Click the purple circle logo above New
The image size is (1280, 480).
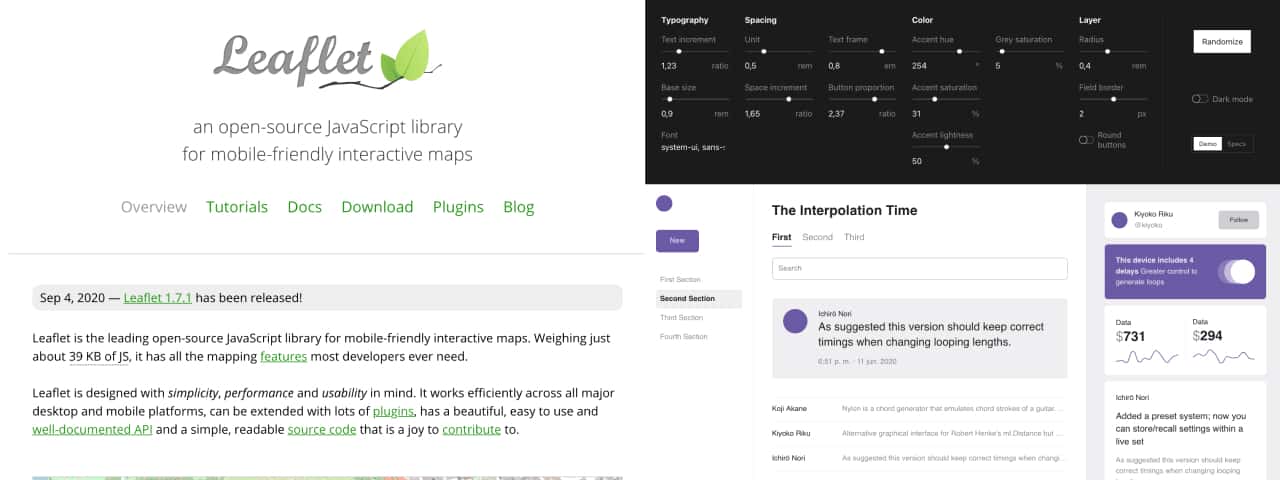pos(664,203)
